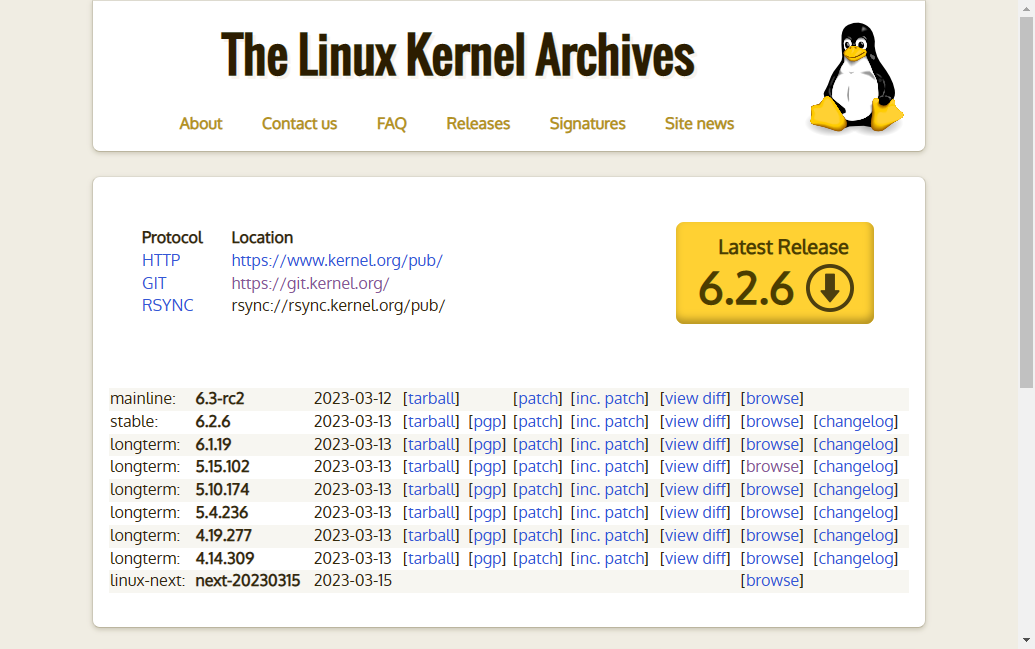The image size is (1035, 649).
Task: Browse the longterm 5.4.236 tree
Action: pyautogui.click(x=772, y=513)
